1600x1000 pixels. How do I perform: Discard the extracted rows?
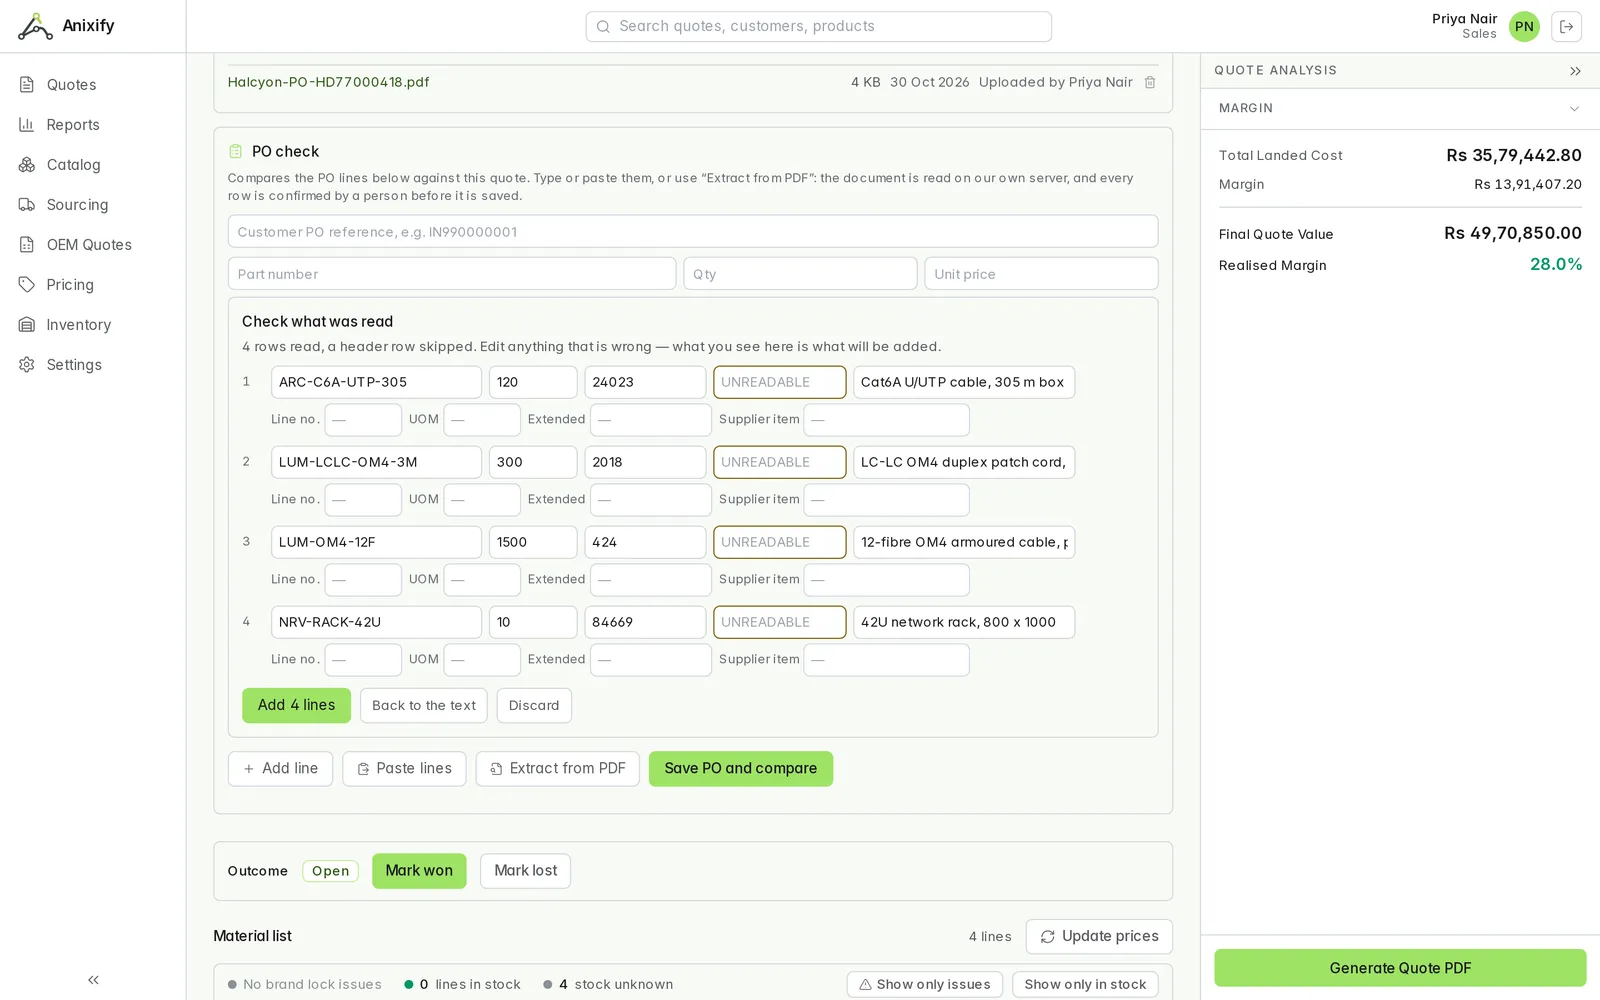(534, 705)
